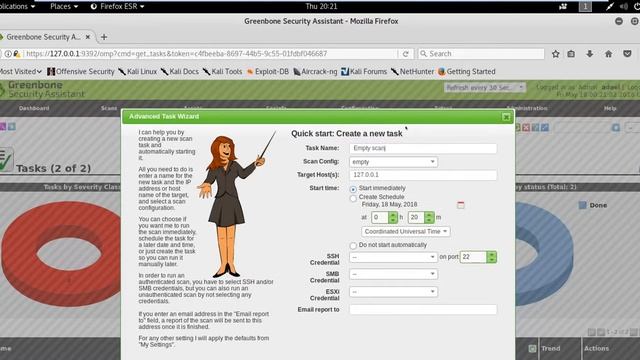Open the bookmarks library icon
This screenshot has width=640, height=360.
click(571, 54)
